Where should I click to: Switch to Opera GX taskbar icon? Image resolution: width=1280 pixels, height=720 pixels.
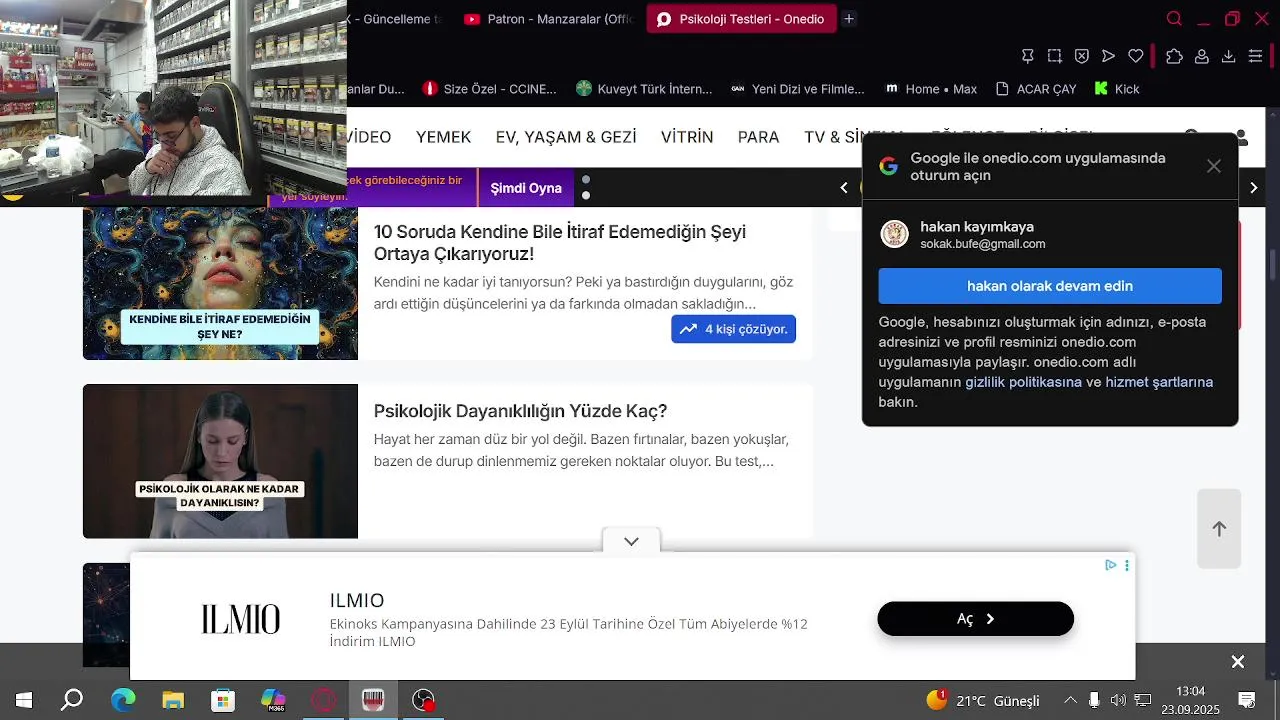323,700
